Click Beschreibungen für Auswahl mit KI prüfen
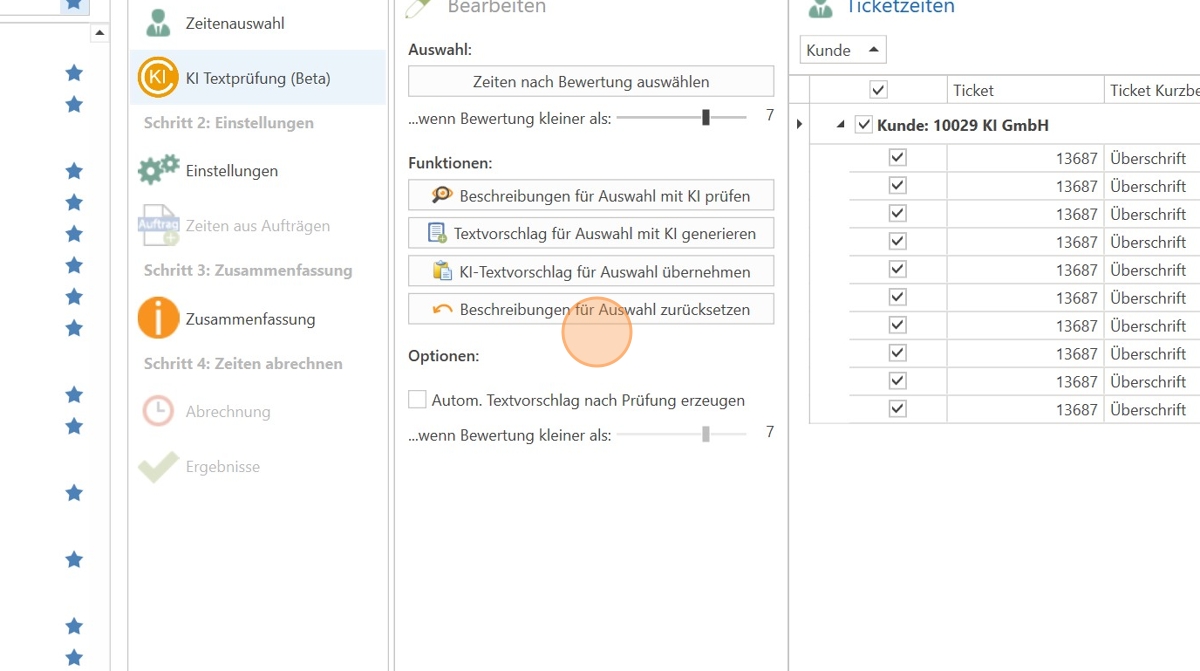This screenshot has height=671, width=1200. (x=591, y=196)
